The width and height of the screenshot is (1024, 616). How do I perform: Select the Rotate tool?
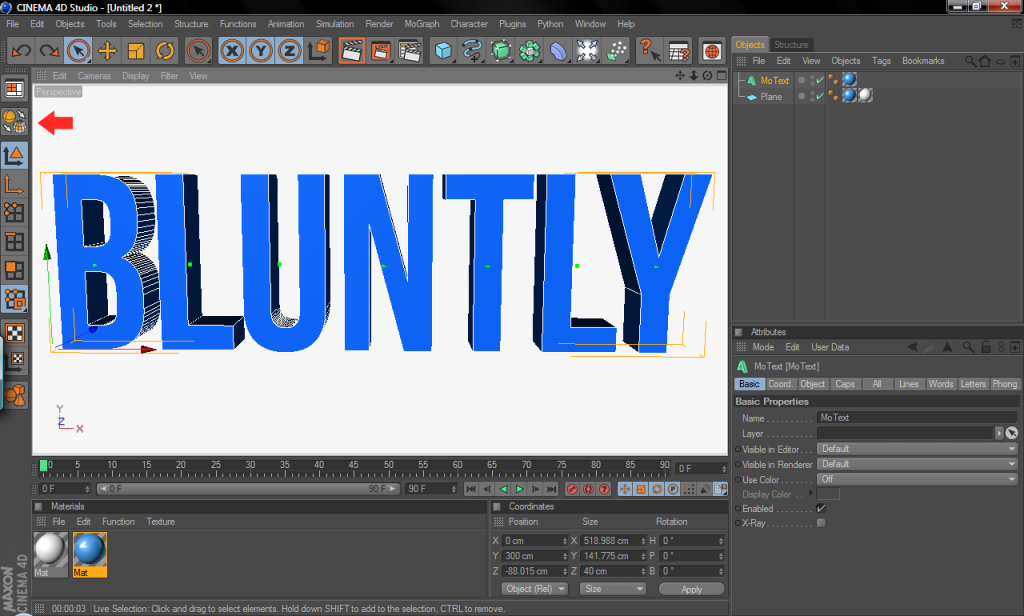click(165, 50)
